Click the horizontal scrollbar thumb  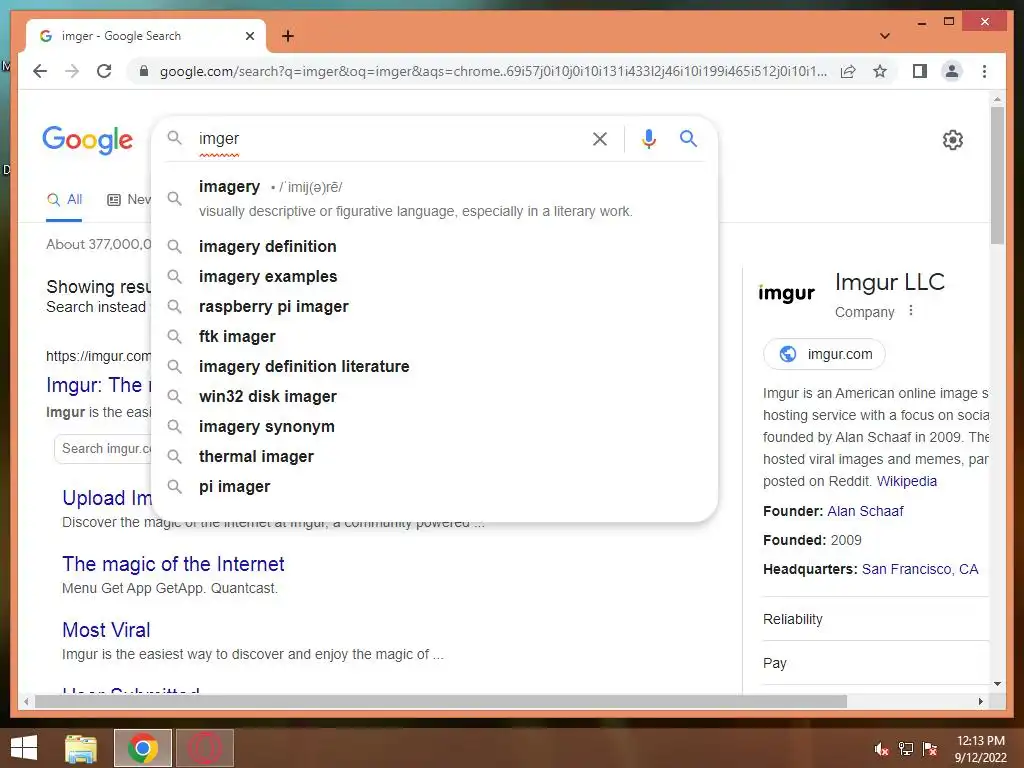[x=441, y=701]
